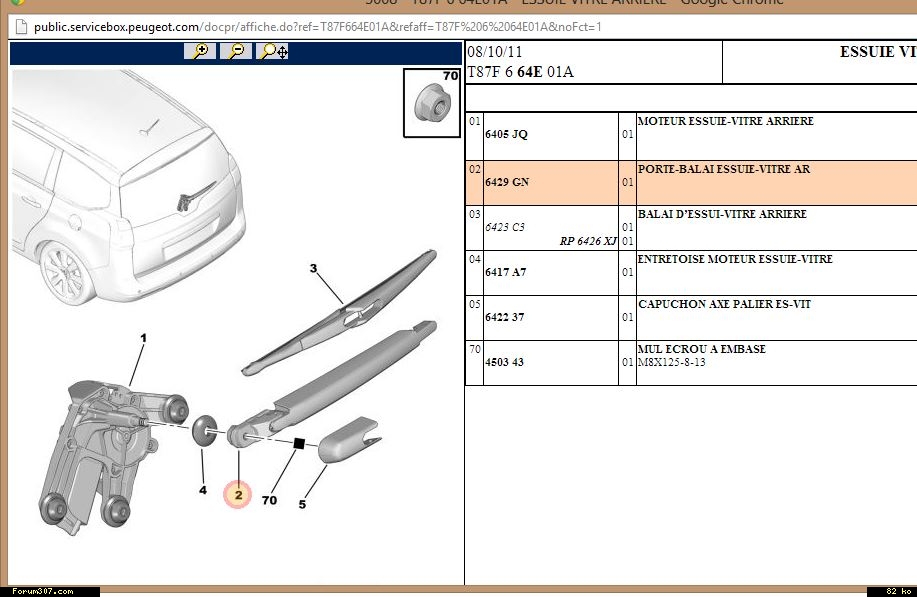This screenshot has height=597, width=917.
Task: Click part number 6429 GN
Action: click(507, 182)
